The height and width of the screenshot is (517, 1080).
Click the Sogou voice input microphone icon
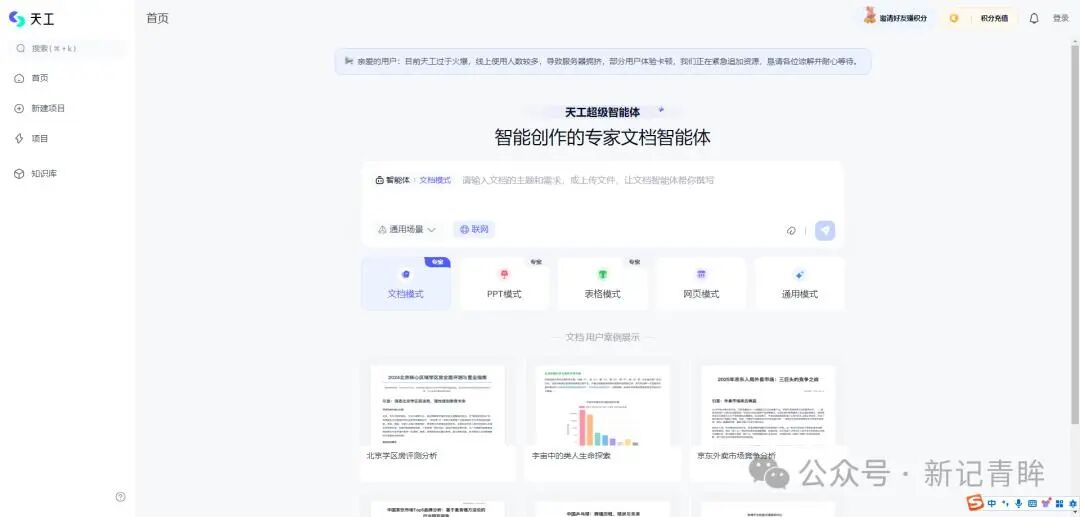tap(1019, 503)
